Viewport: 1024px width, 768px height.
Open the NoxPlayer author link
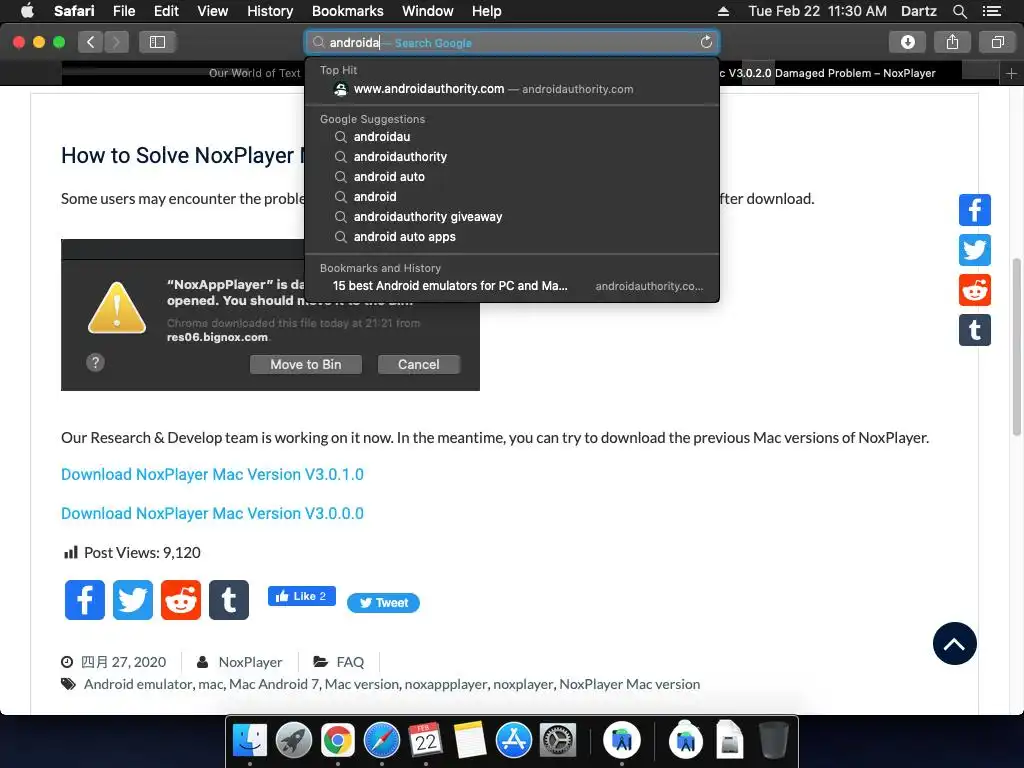point(250,662)
